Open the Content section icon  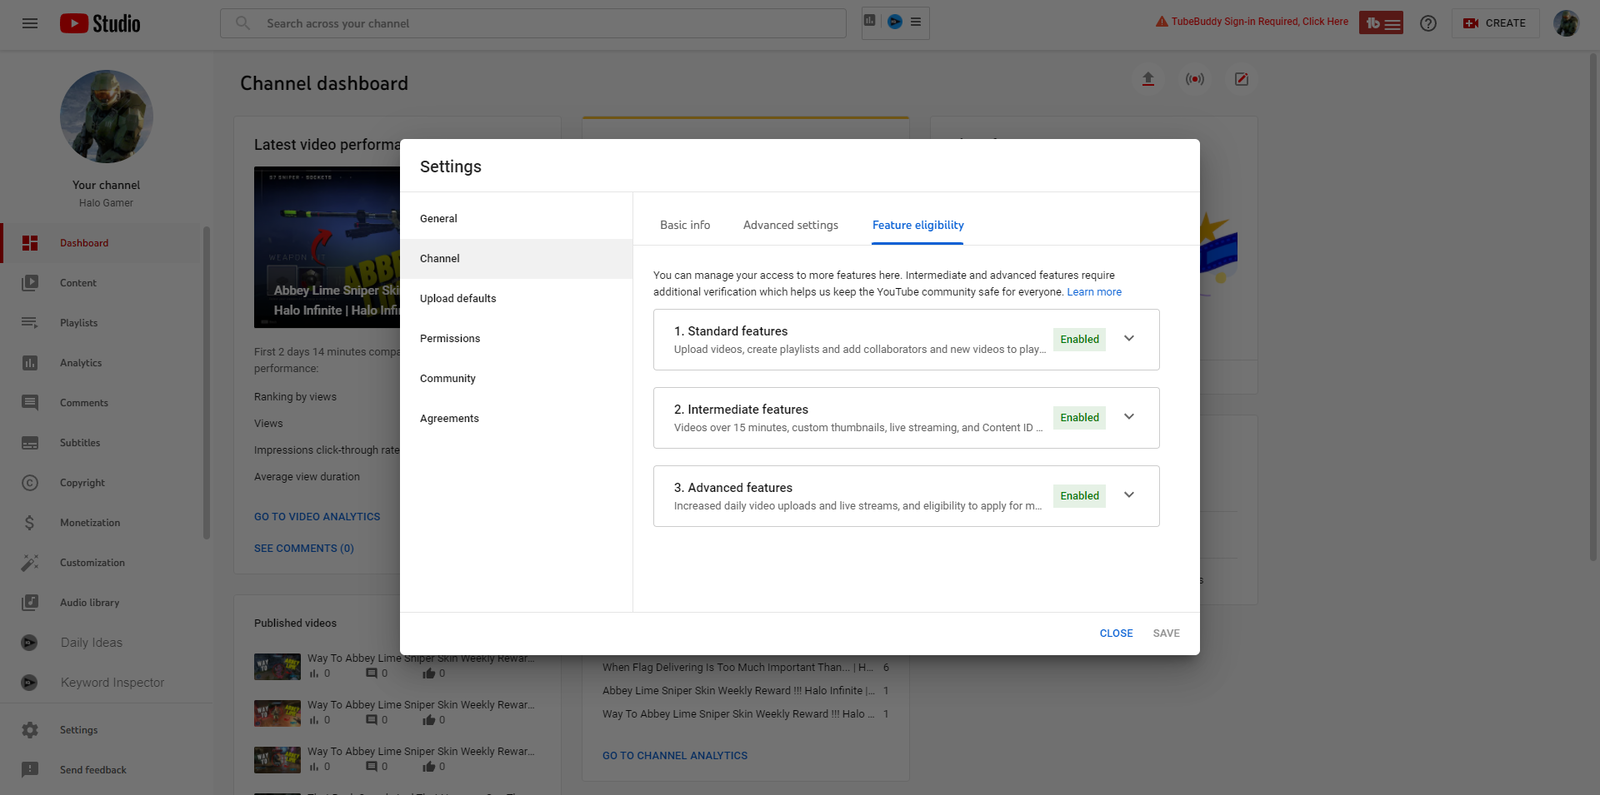pyautogui.click(x=30, y=283)
